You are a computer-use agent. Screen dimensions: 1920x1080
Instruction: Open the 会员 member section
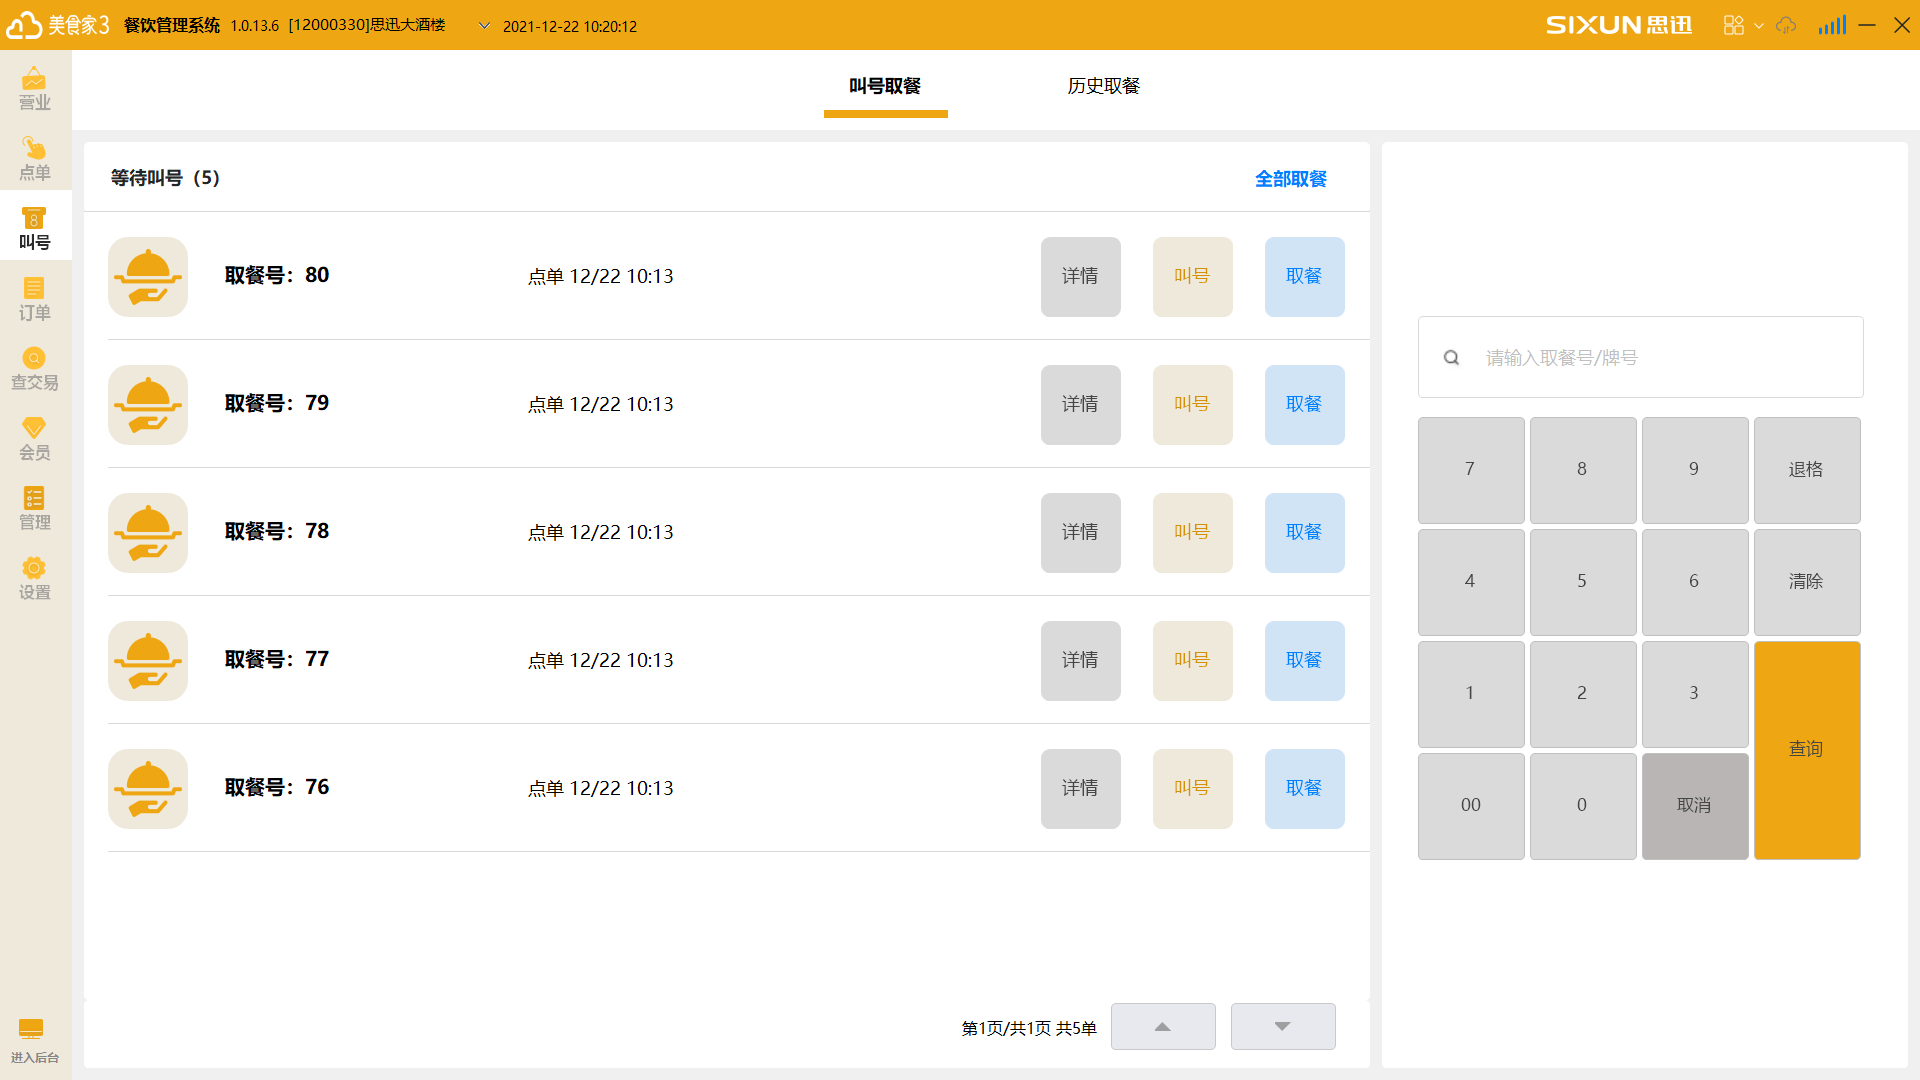click(35, 438)
